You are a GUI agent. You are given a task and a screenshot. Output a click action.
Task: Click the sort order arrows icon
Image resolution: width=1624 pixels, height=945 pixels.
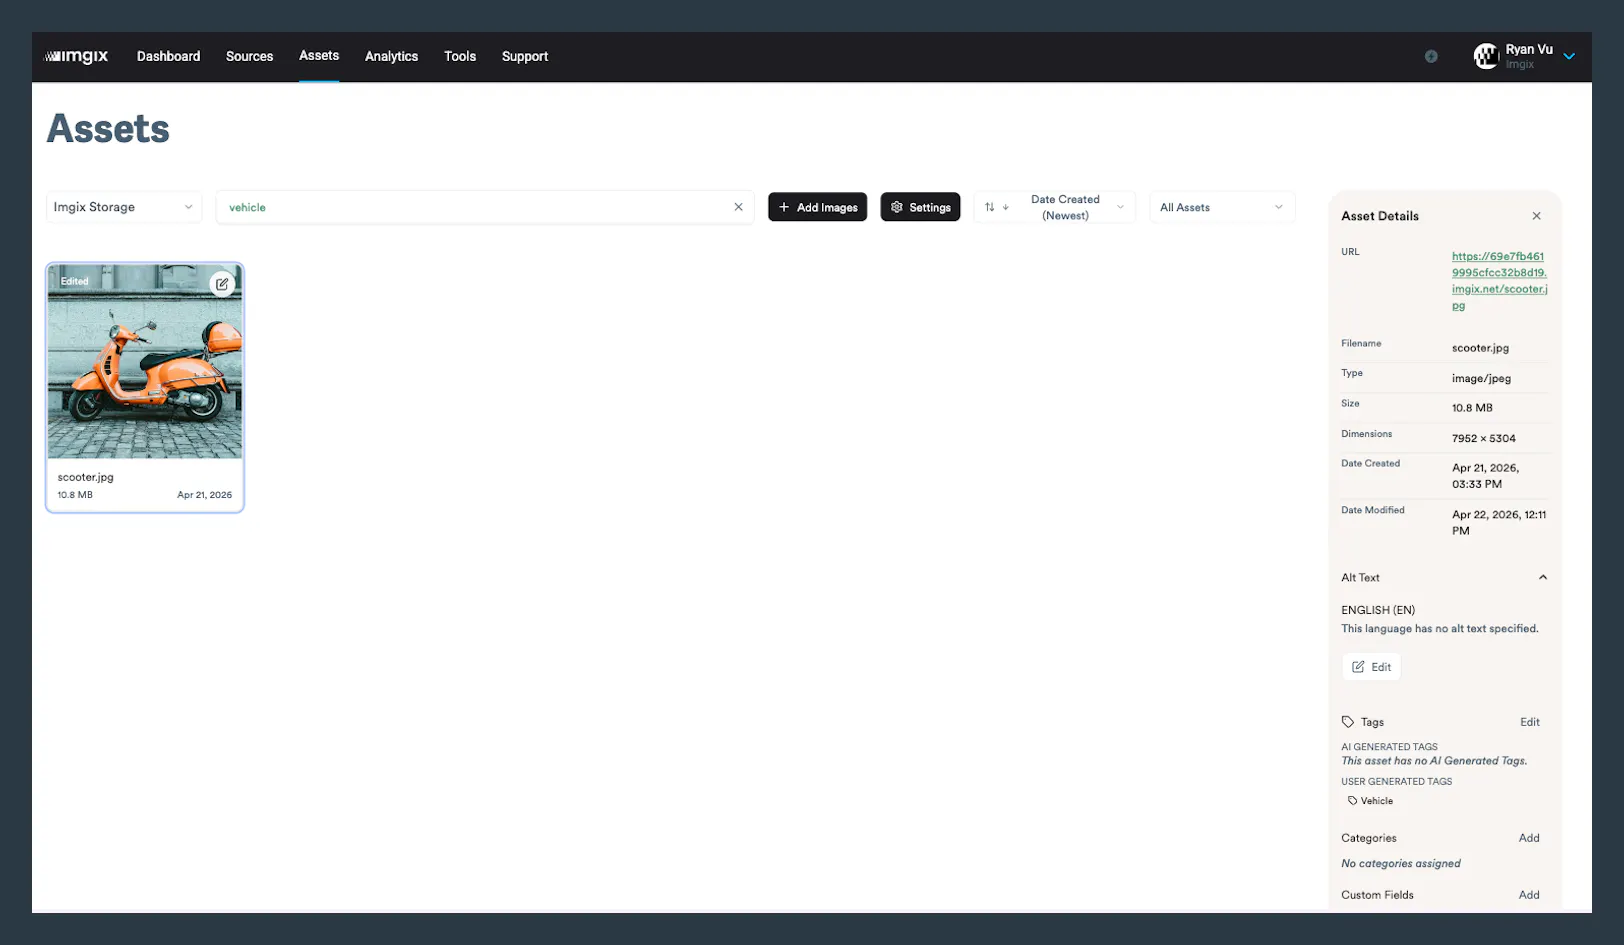(990, 207)
